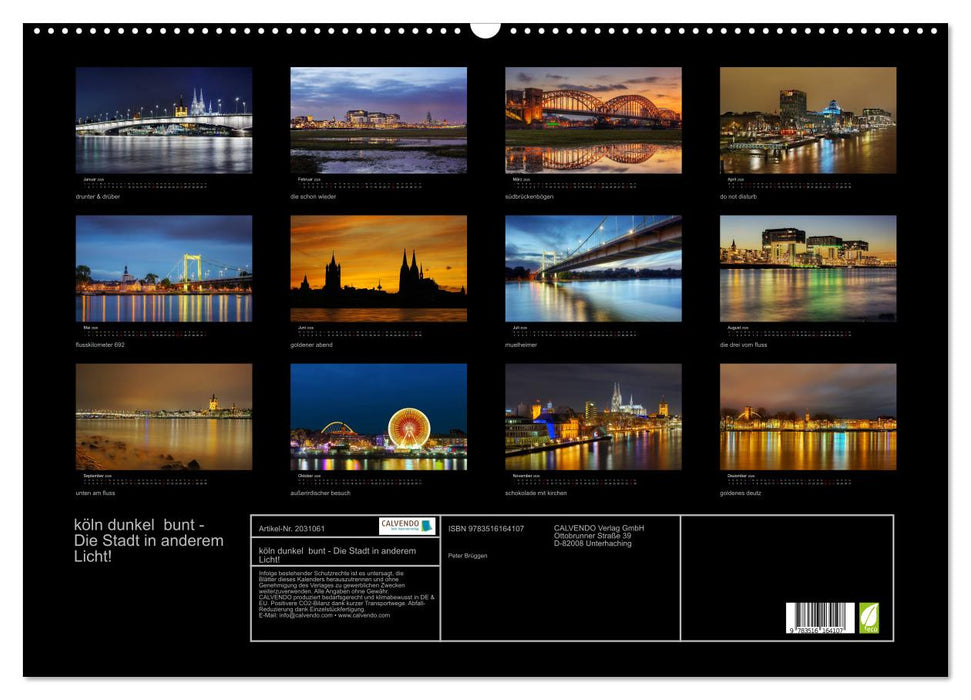Toggle the April image caption 'do not disturb'

click(x=740, y=197)
